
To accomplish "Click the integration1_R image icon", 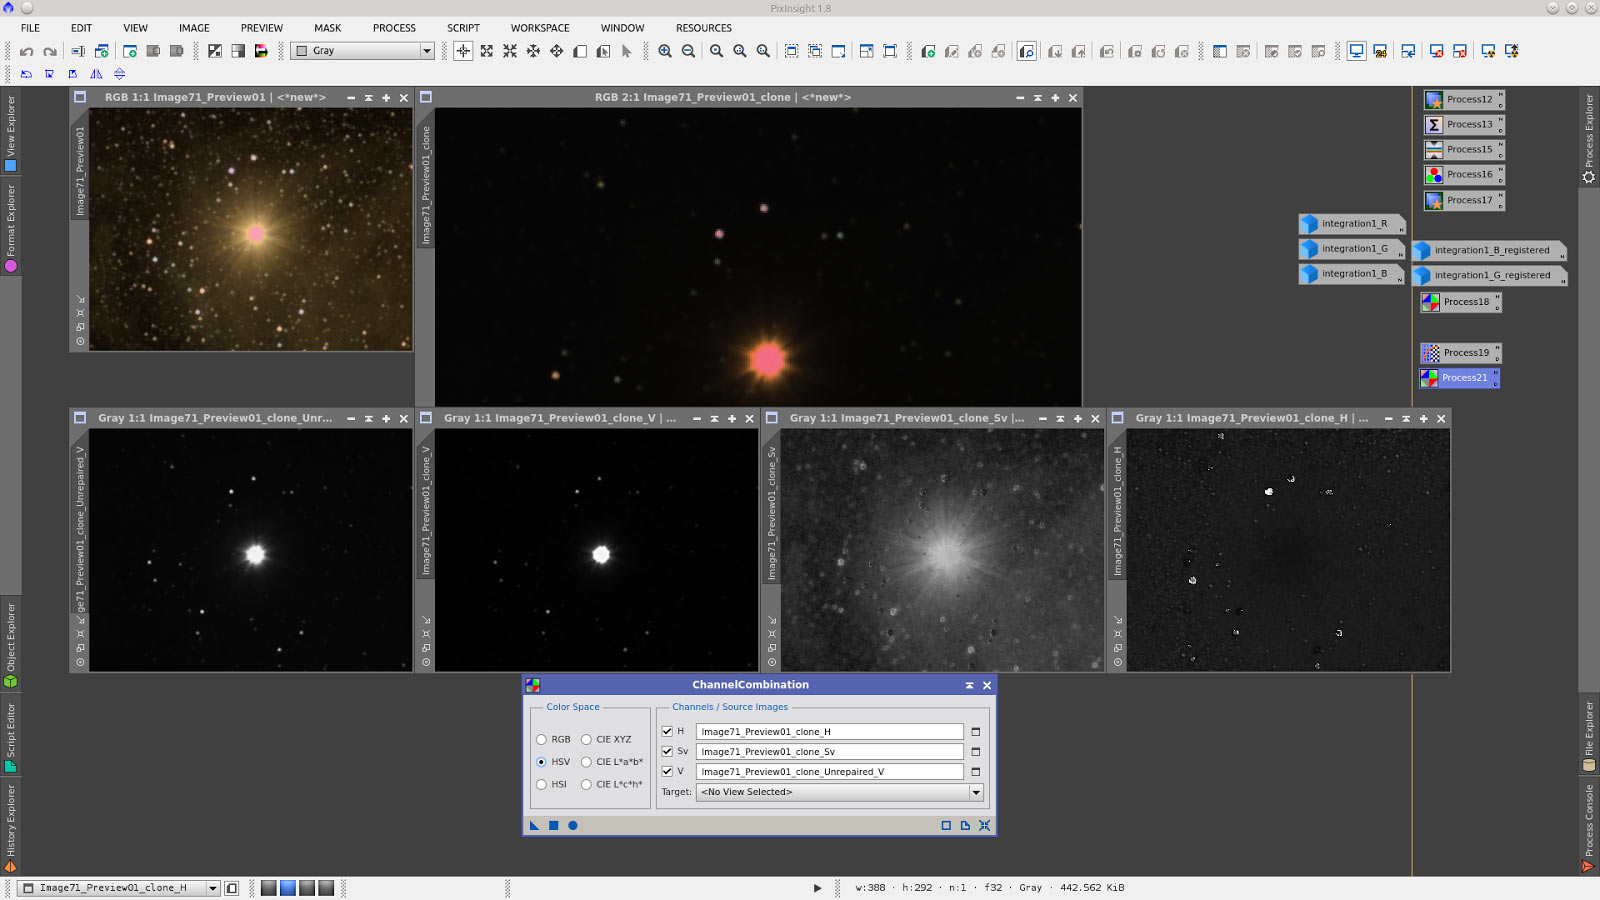I will 1351,224.
